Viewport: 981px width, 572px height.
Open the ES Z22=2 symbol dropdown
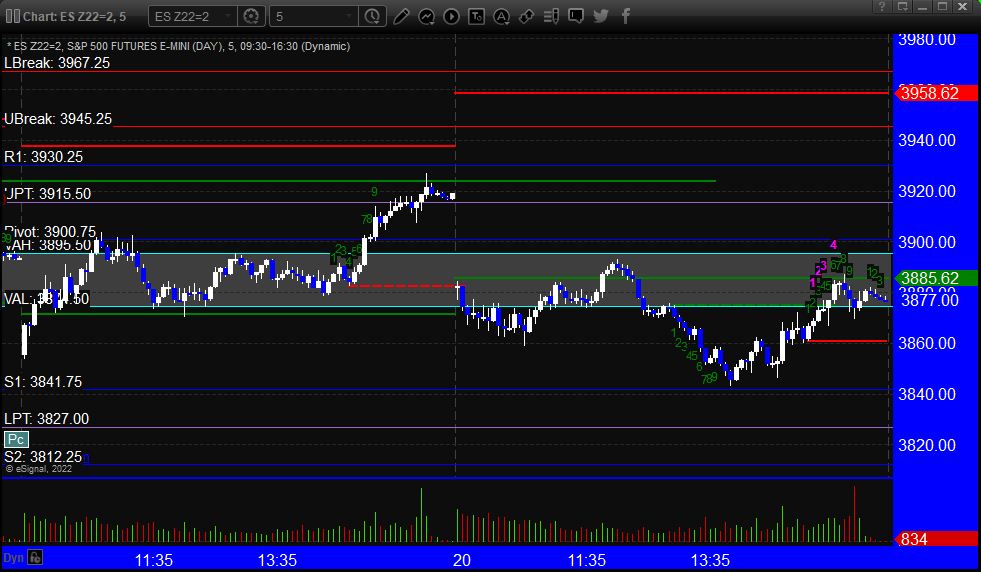(193, 16)
